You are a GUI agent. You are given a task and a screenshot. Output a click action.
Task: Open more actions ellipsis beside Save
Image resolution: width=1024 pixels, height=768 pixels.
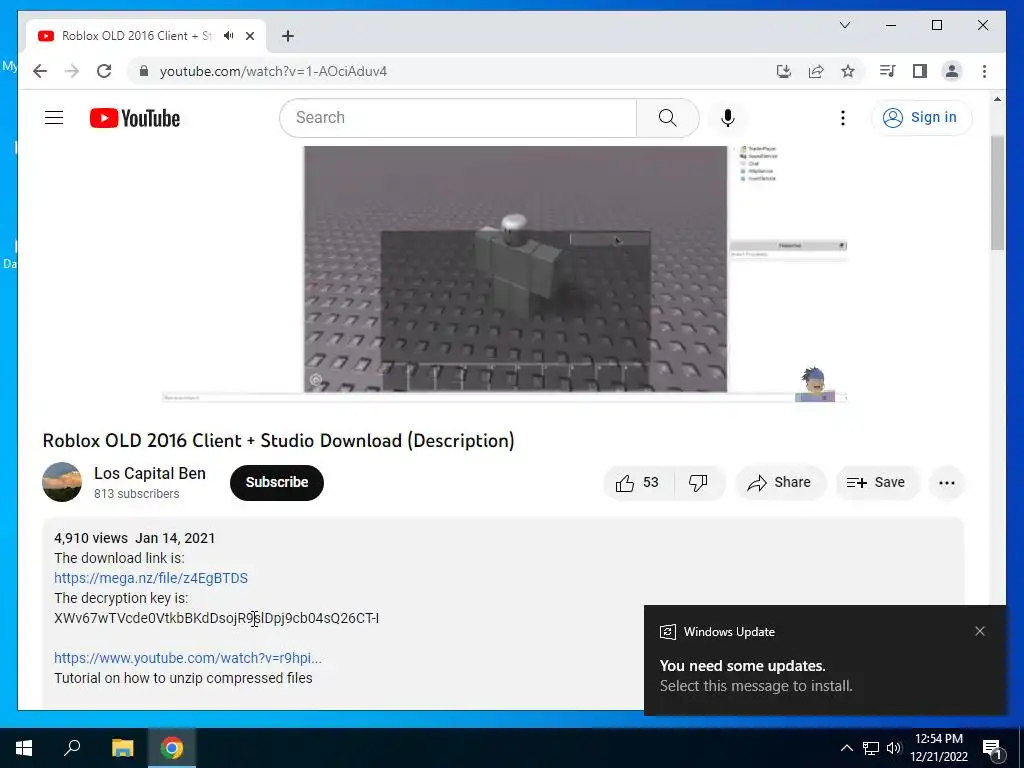tap(946, 483)
